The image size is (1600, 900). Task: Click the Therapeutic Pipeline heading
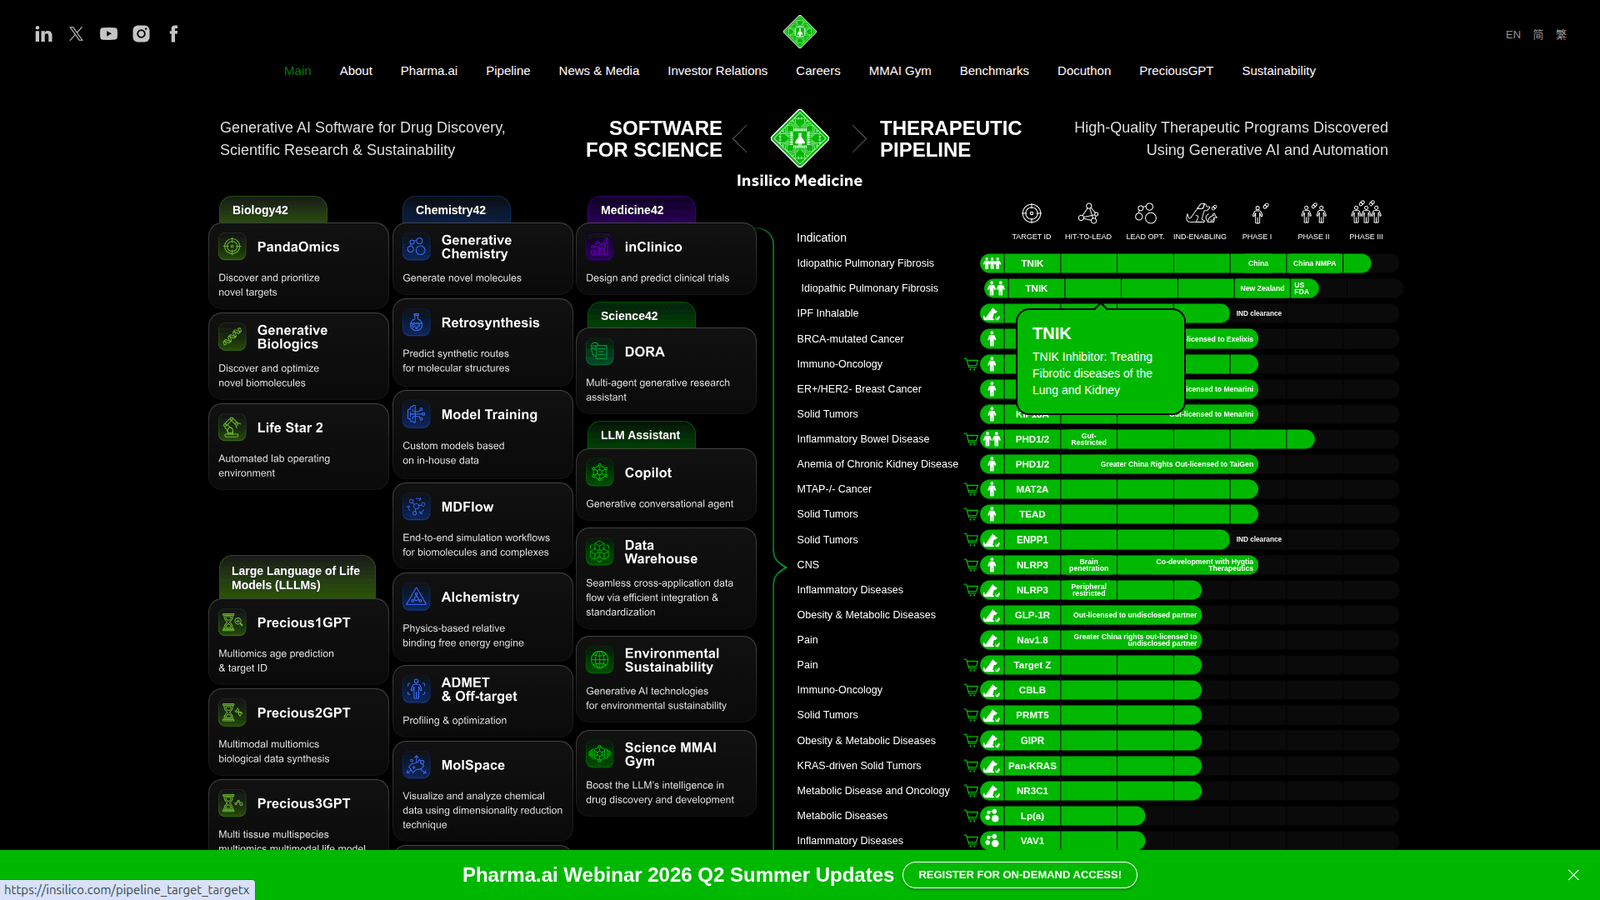[951, 139]
